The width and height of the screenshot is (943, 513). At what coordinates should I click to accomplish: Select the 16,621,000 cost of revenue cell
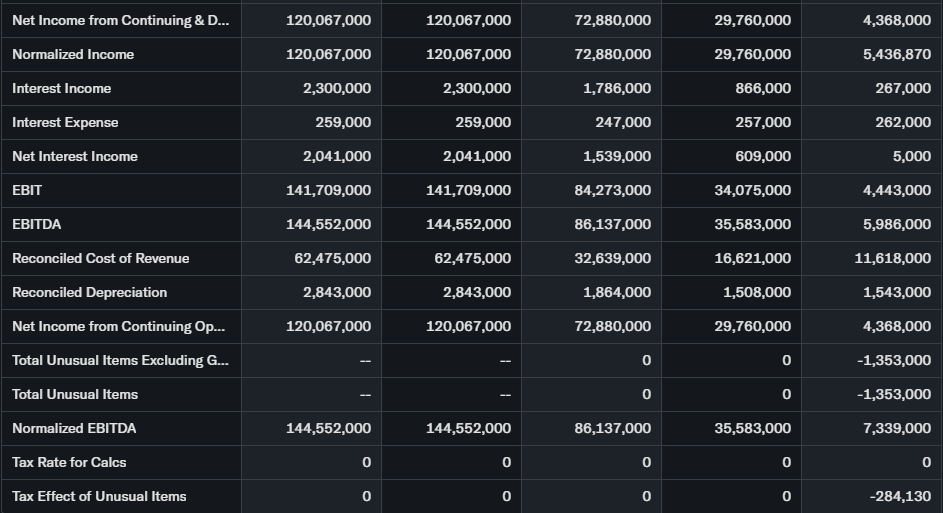point(752,258)
